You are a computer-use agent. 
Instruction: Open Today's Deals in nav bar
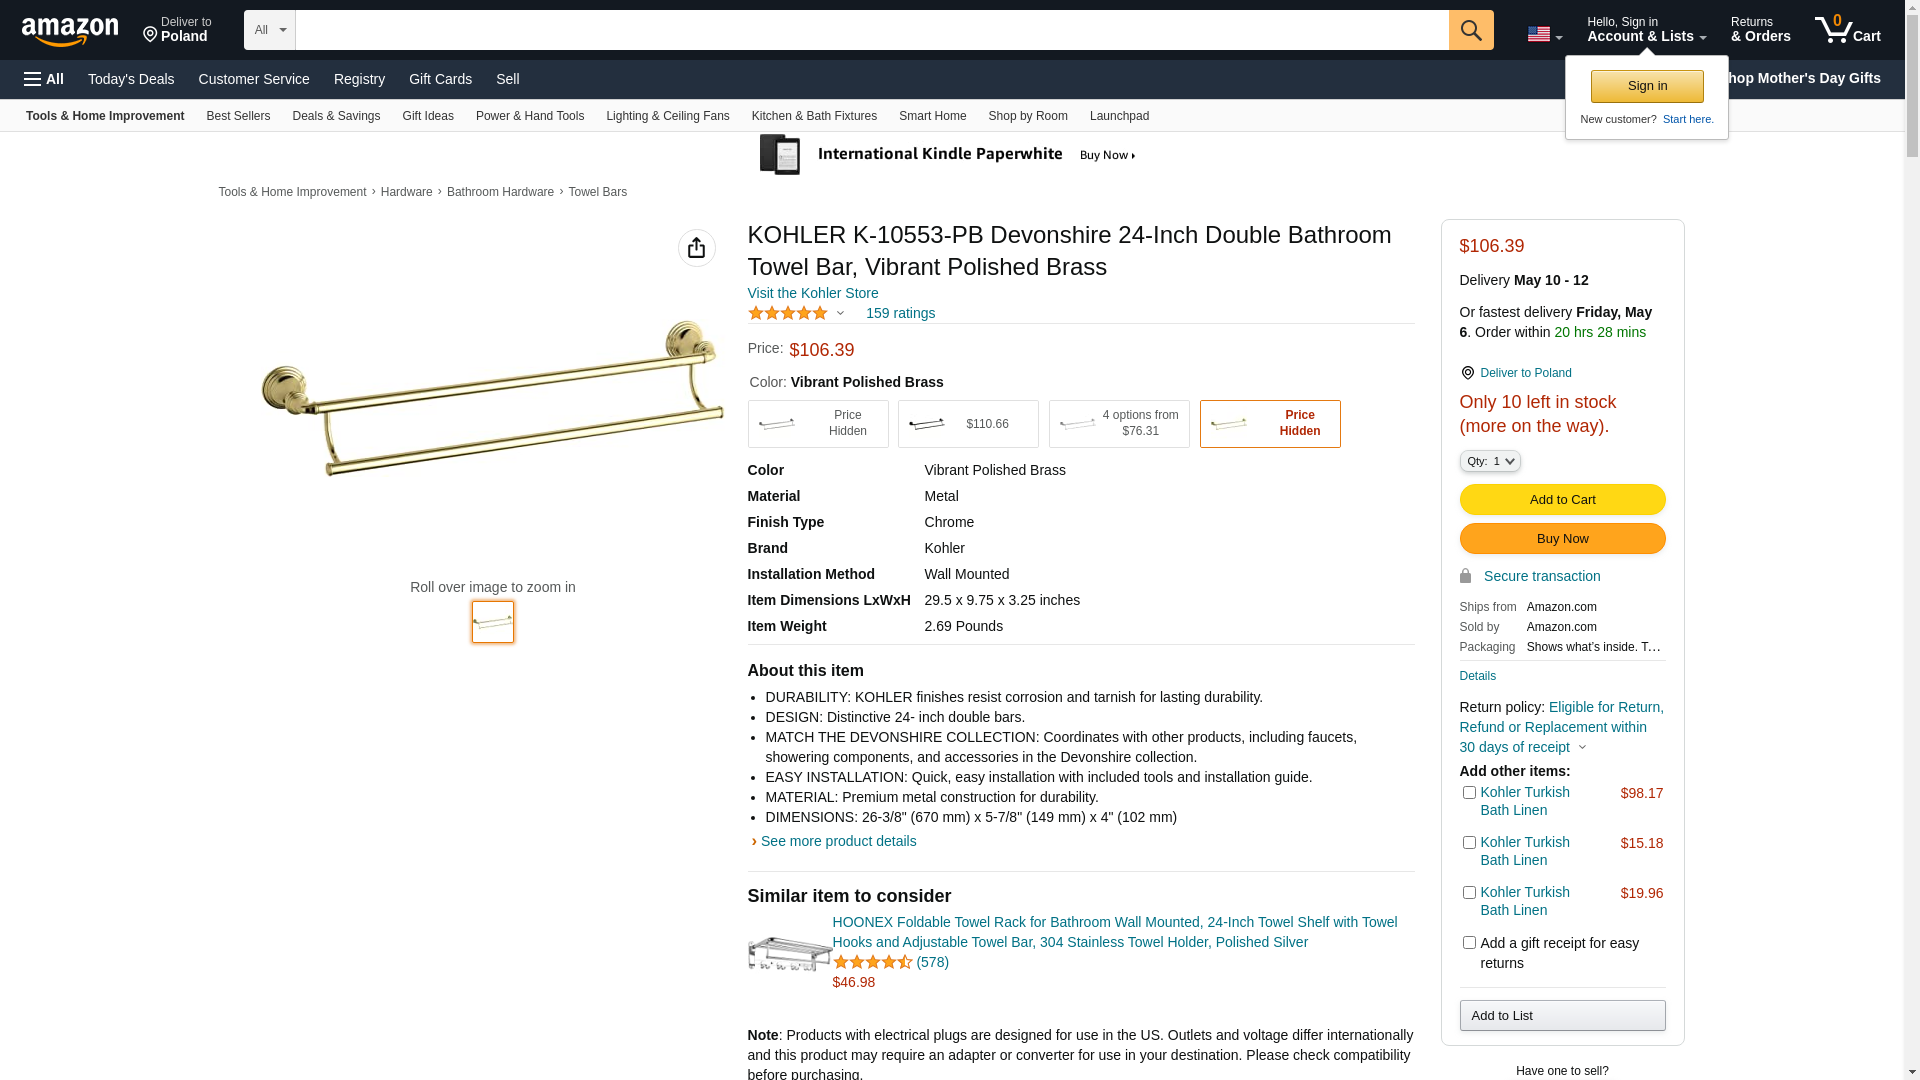131,79
